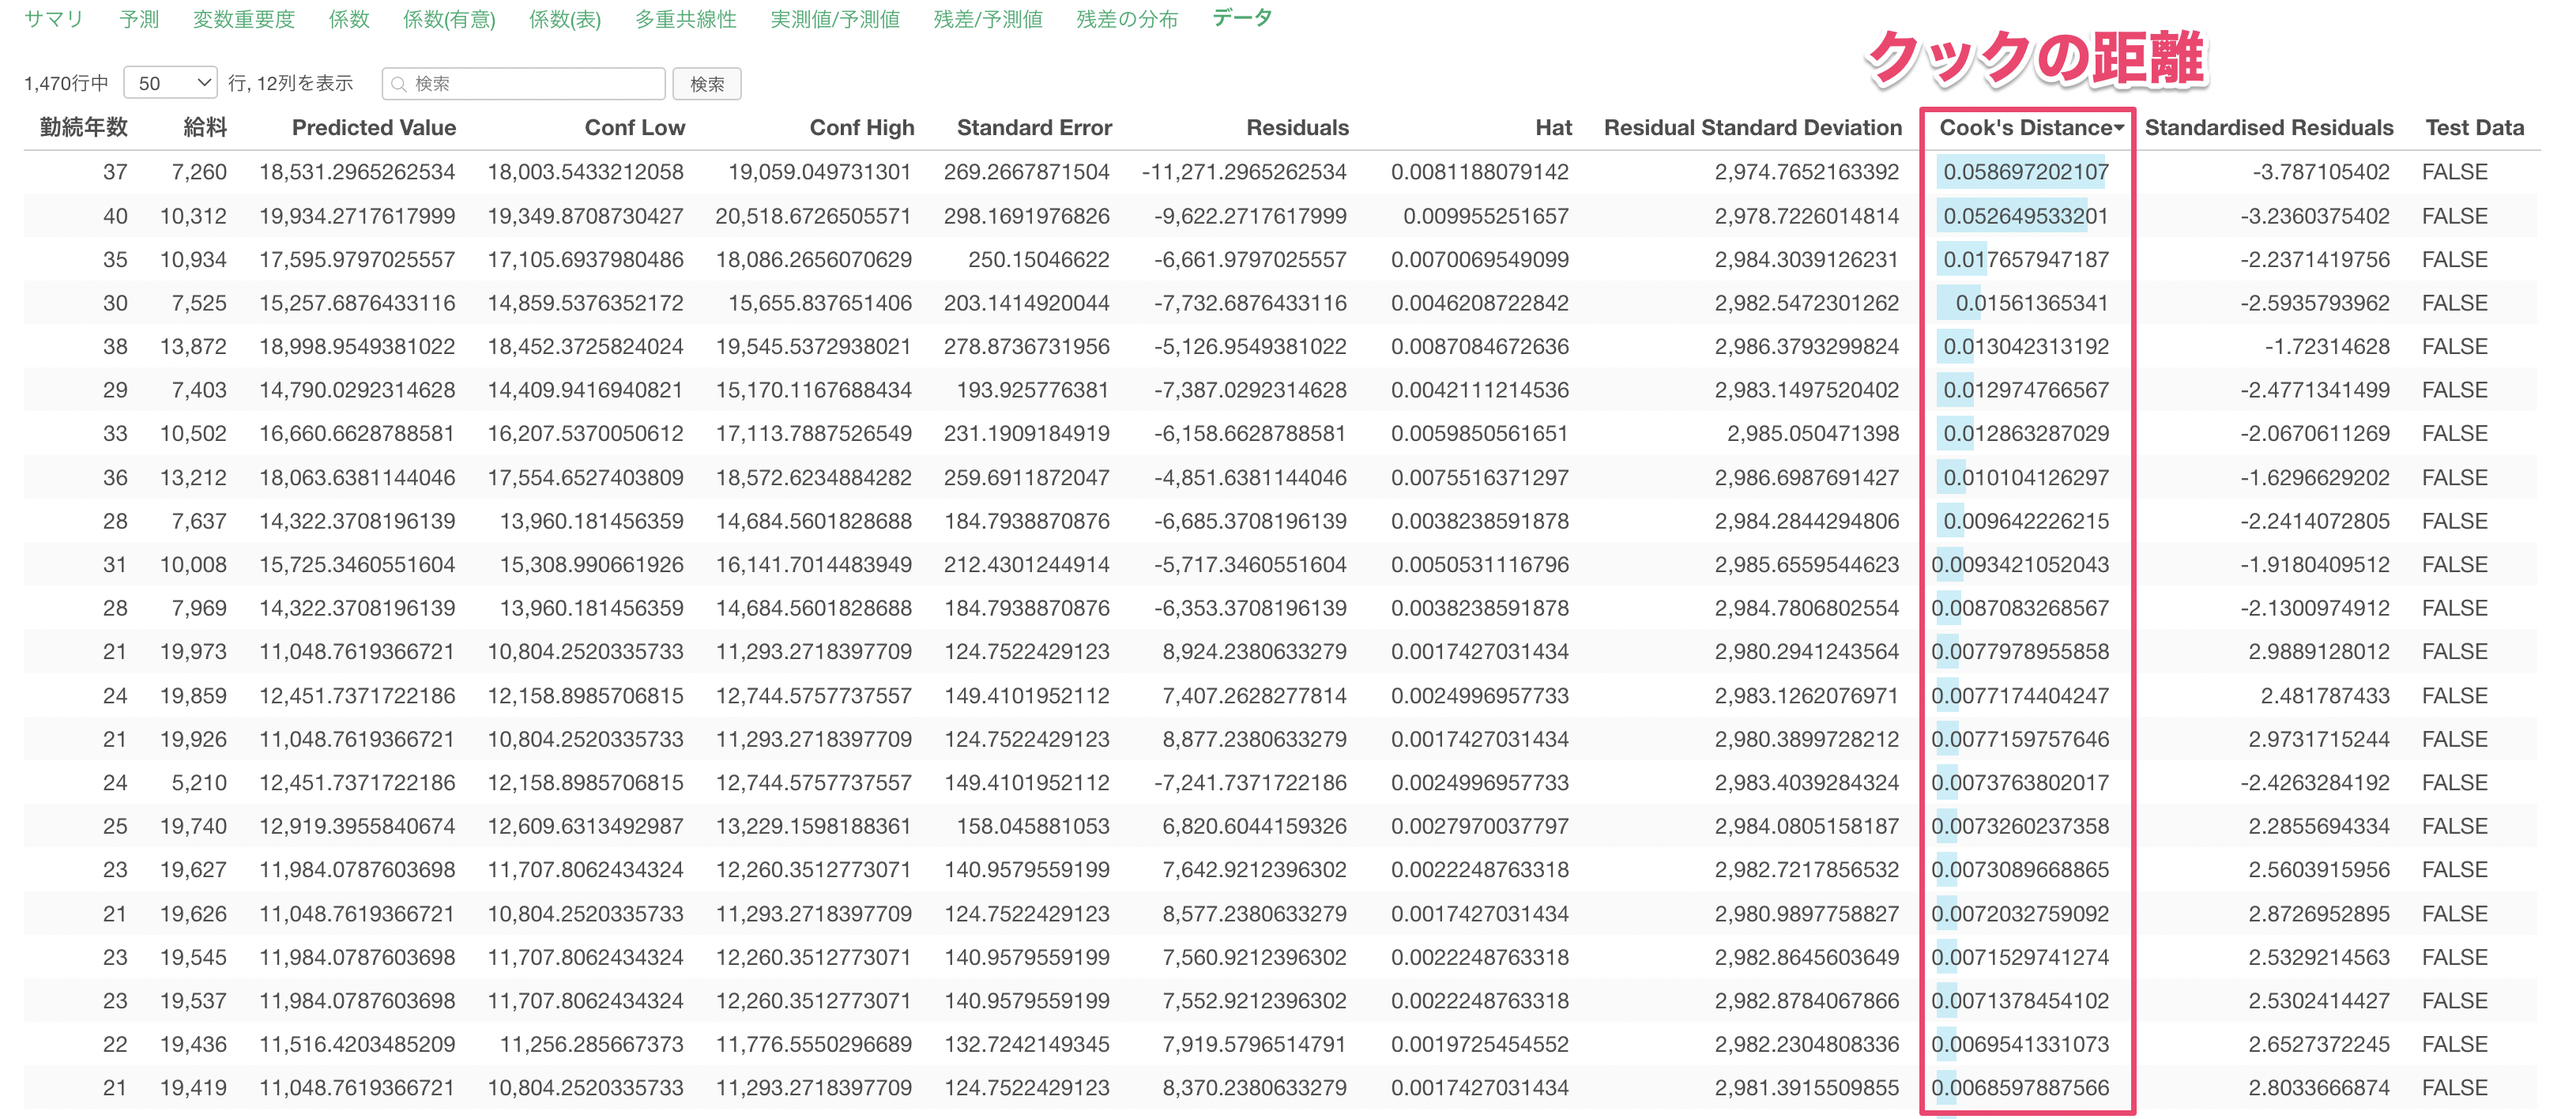Click salary cell 19,436

point(193,1045)
